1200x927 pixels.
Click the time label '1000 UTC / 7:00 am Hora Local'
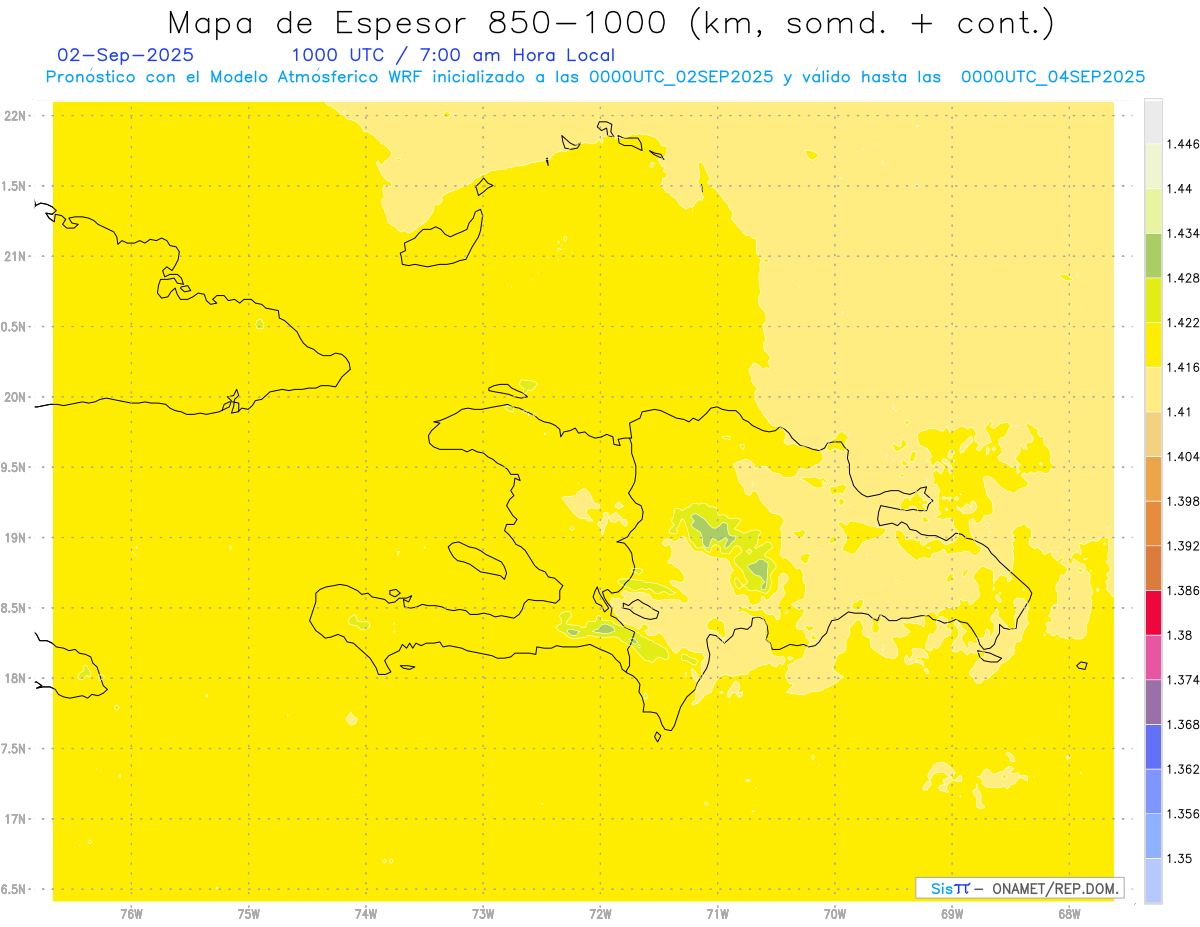(453, 55)
